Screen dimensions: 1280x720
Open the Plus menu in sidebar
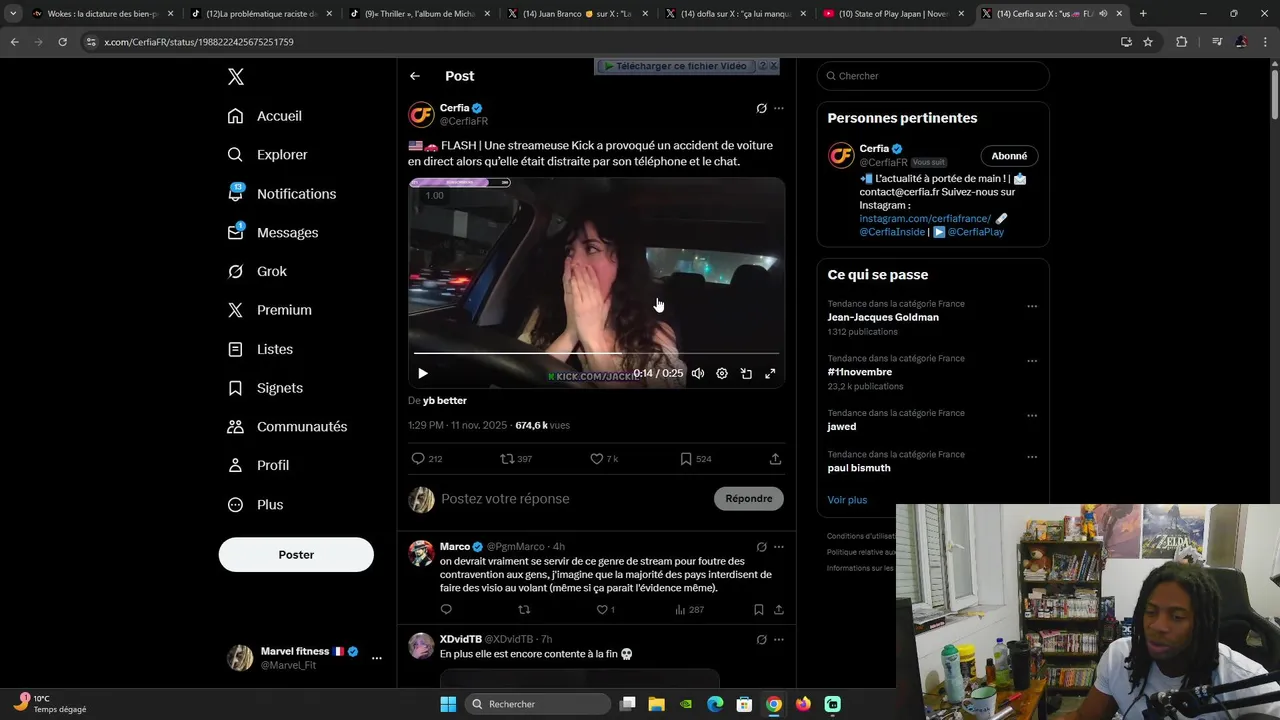pyautogui.click(x=255, y=505)
